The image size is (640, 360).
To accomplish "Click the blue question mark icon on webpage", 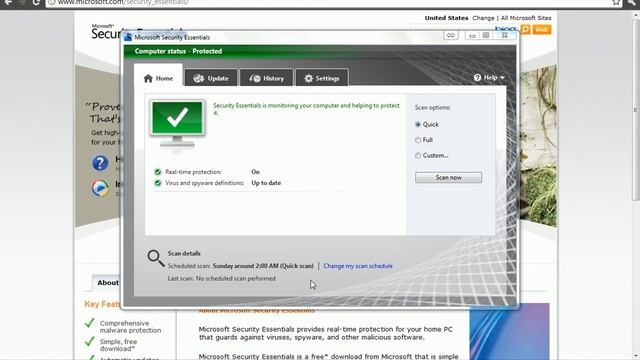I will [x=100, y=163].
